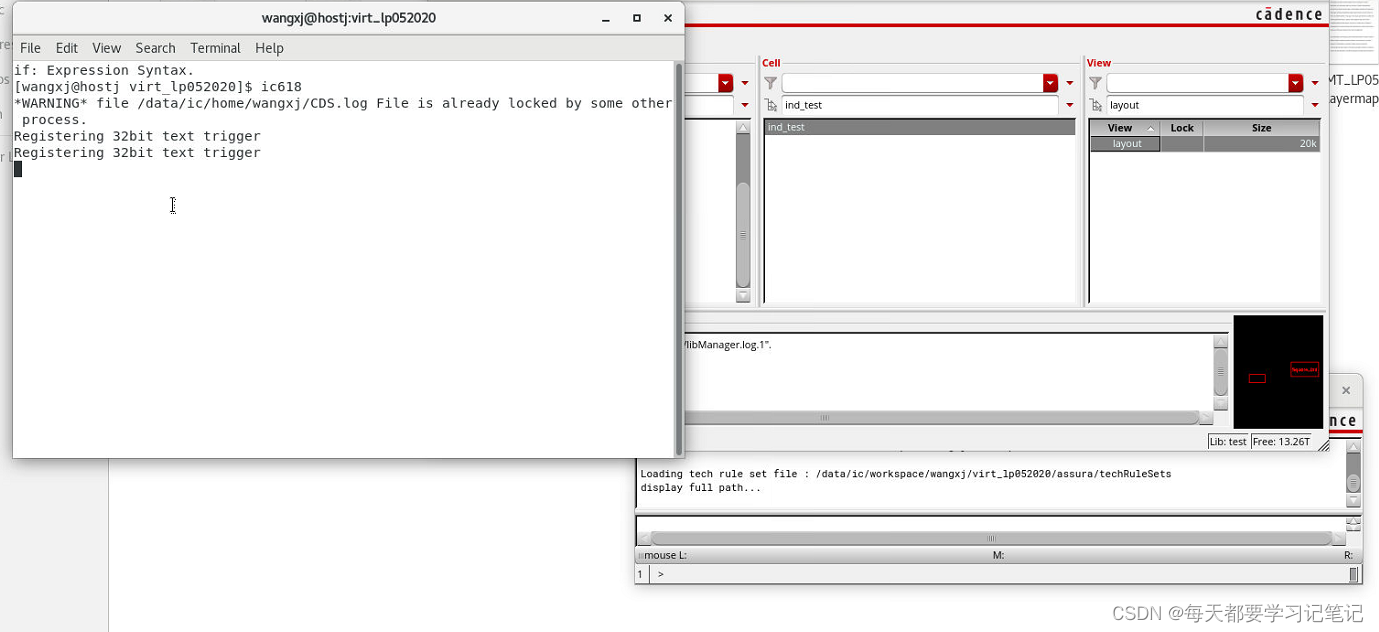The width and height of the screenshot is (1379, 632).
Task: Open the terminal File menu
Action: coord(30,48)
